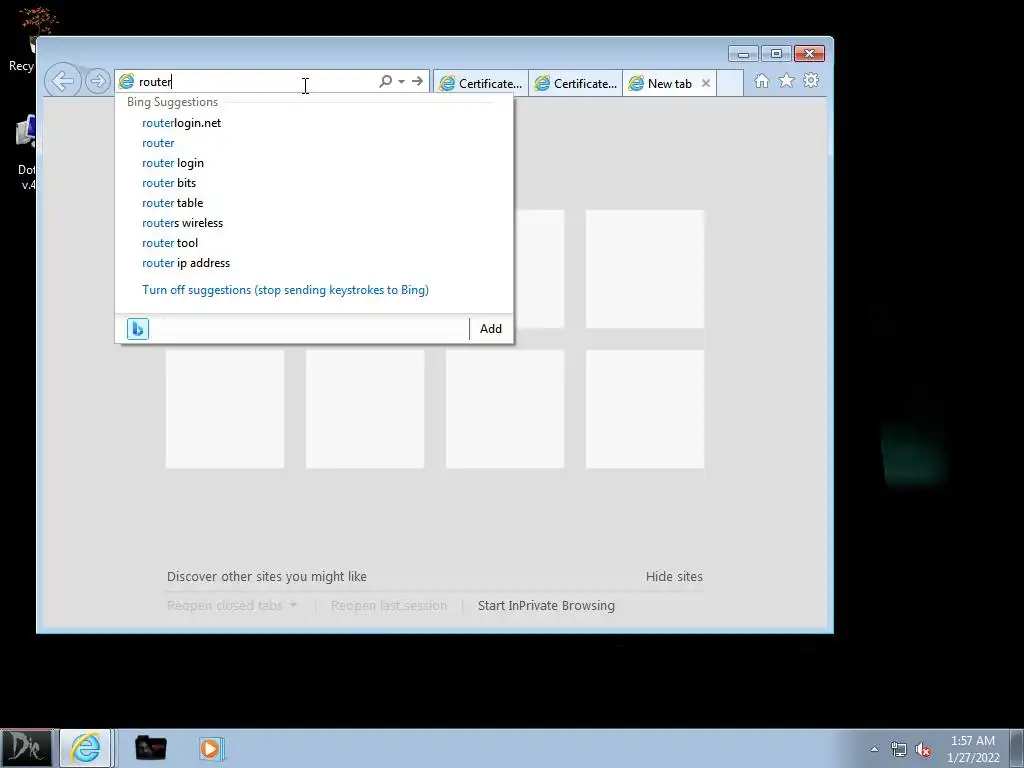The image size is (1024, 768).
Task: Open the Tools gear icon
Action: pyautogui.click(x=811, y=80)
